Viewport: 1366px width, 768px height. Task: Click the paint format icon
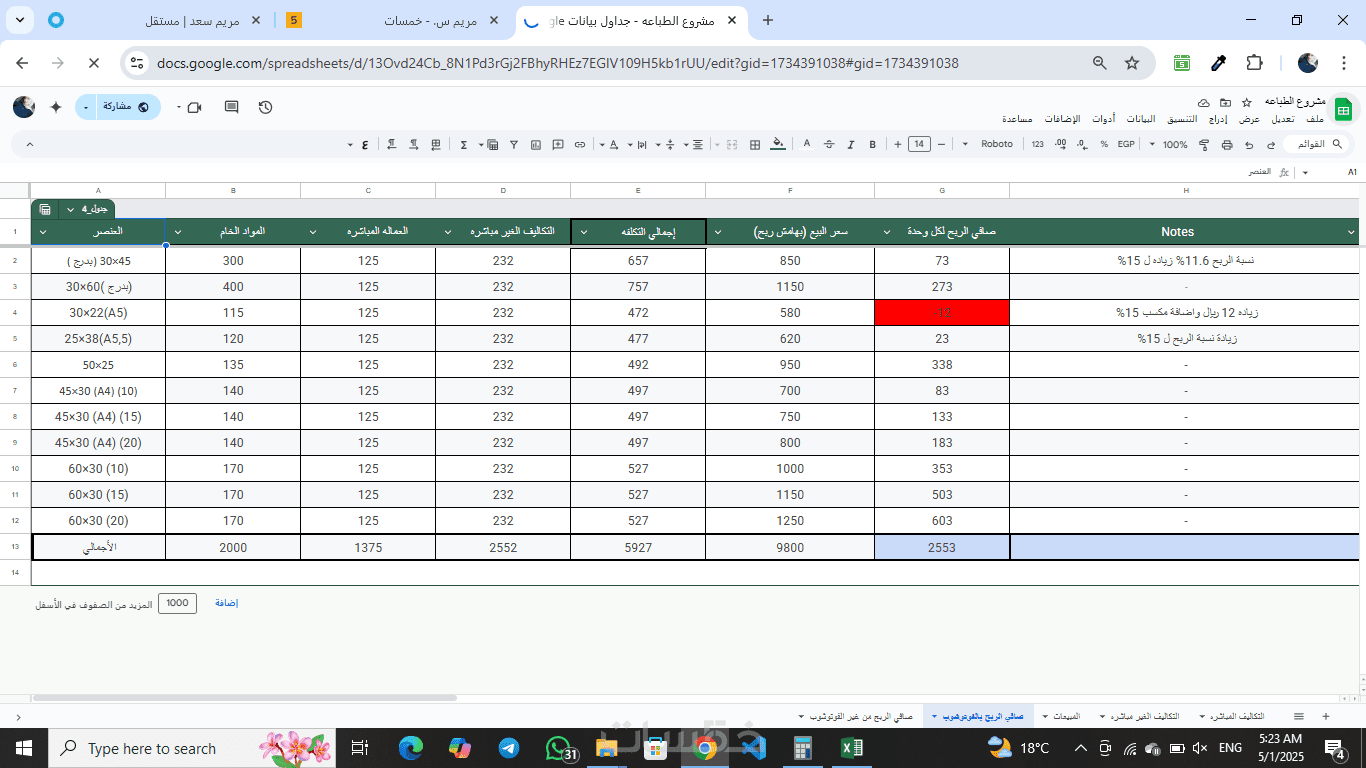[1204, 145]
